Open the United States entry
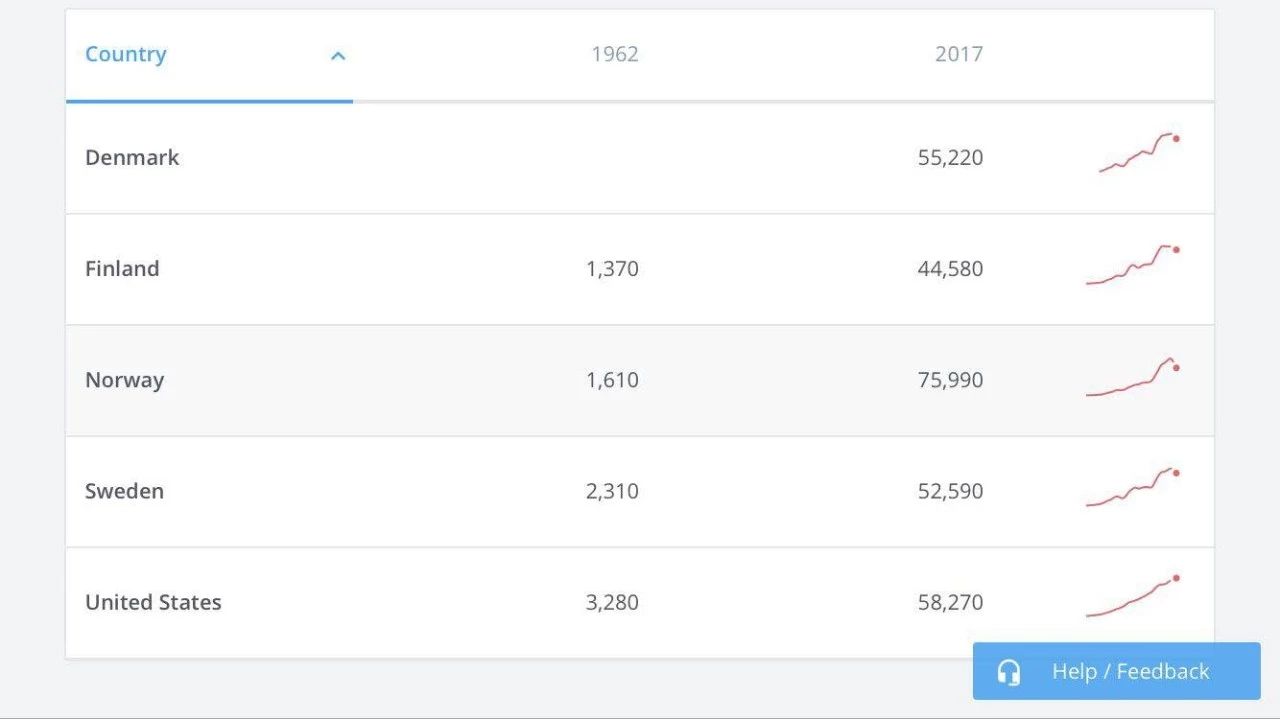Screen dimensions: 1280x719 tap(153, 602)
